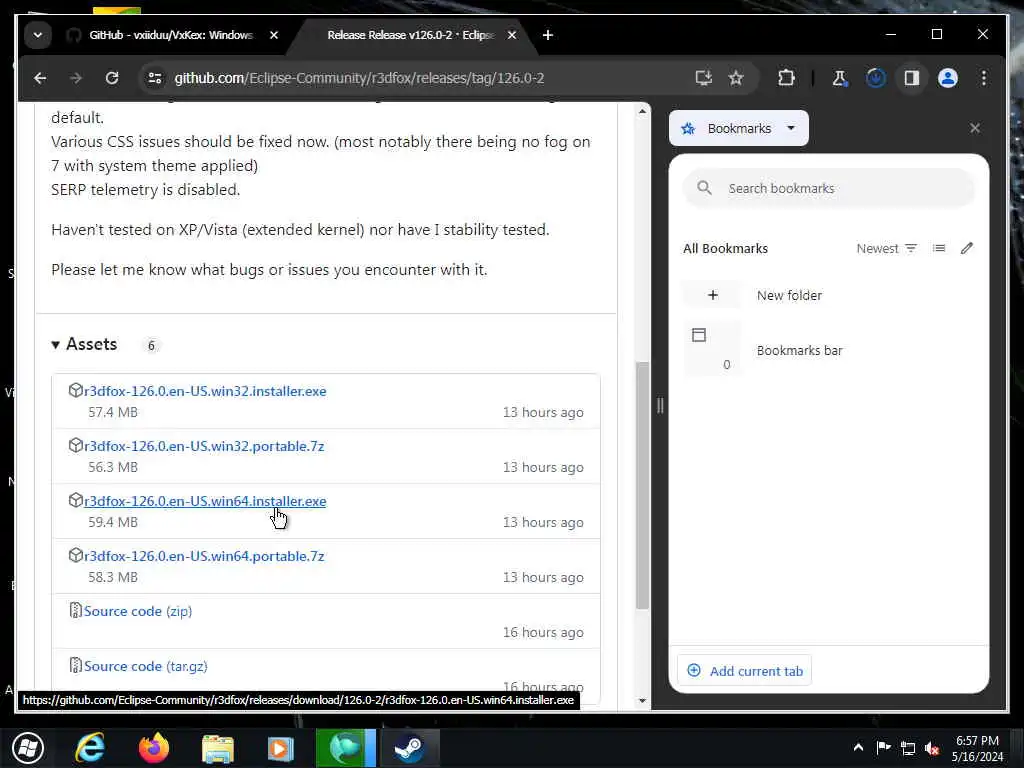Open Steam from taskbar
Screen dimensions: 1024x768
coord(409,748)
